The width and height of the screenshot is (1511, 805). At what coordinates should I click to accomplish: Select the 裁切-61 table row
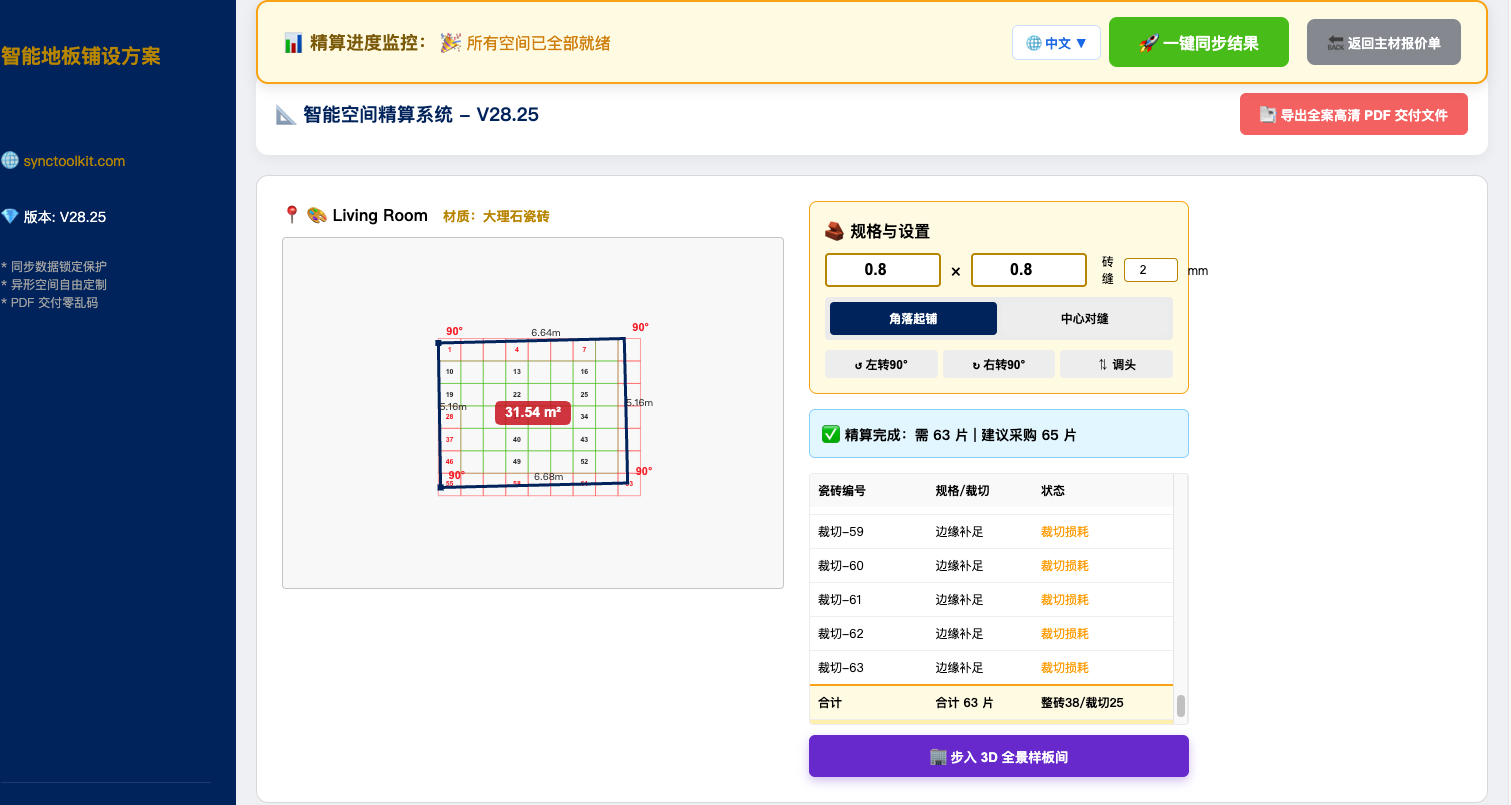coord(991,600)
